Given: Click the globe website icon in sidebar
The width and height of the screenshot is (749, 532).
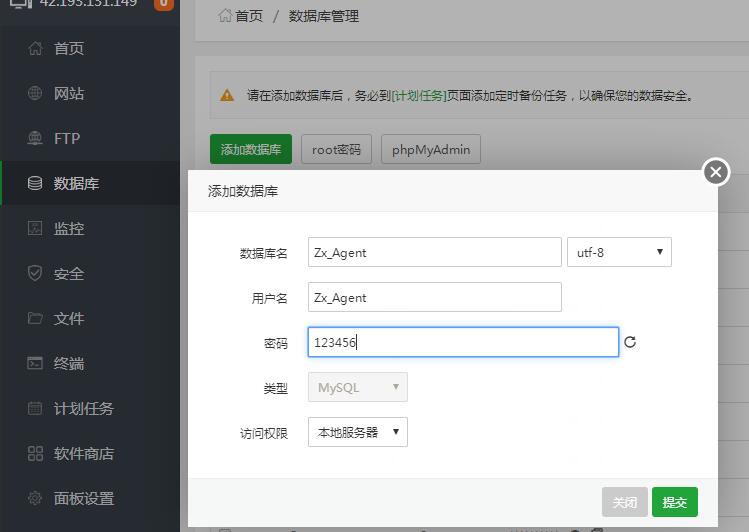Looking at the screenshot, I should pyautogui.click(x=35, y=94).
